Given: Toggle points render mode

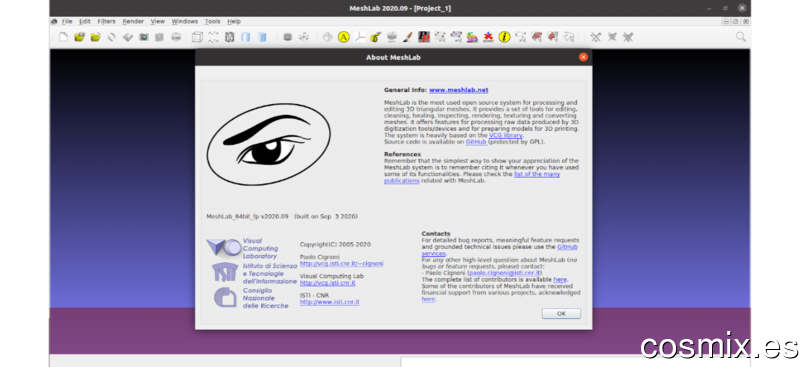Looking at the screenshot, I should (x=213, y=37).
